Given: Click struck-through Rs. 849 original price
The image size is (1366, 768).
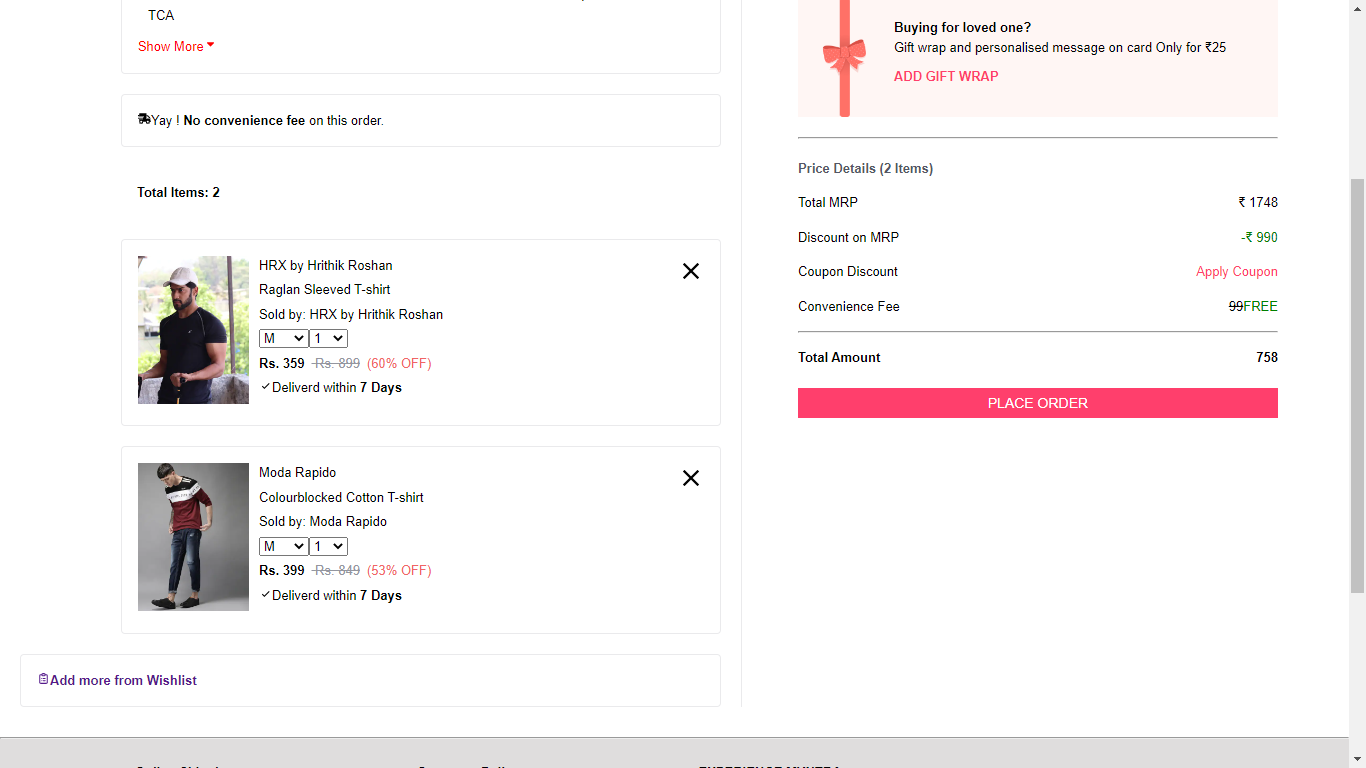Looking at the screenshot, I should click(336, 570).
